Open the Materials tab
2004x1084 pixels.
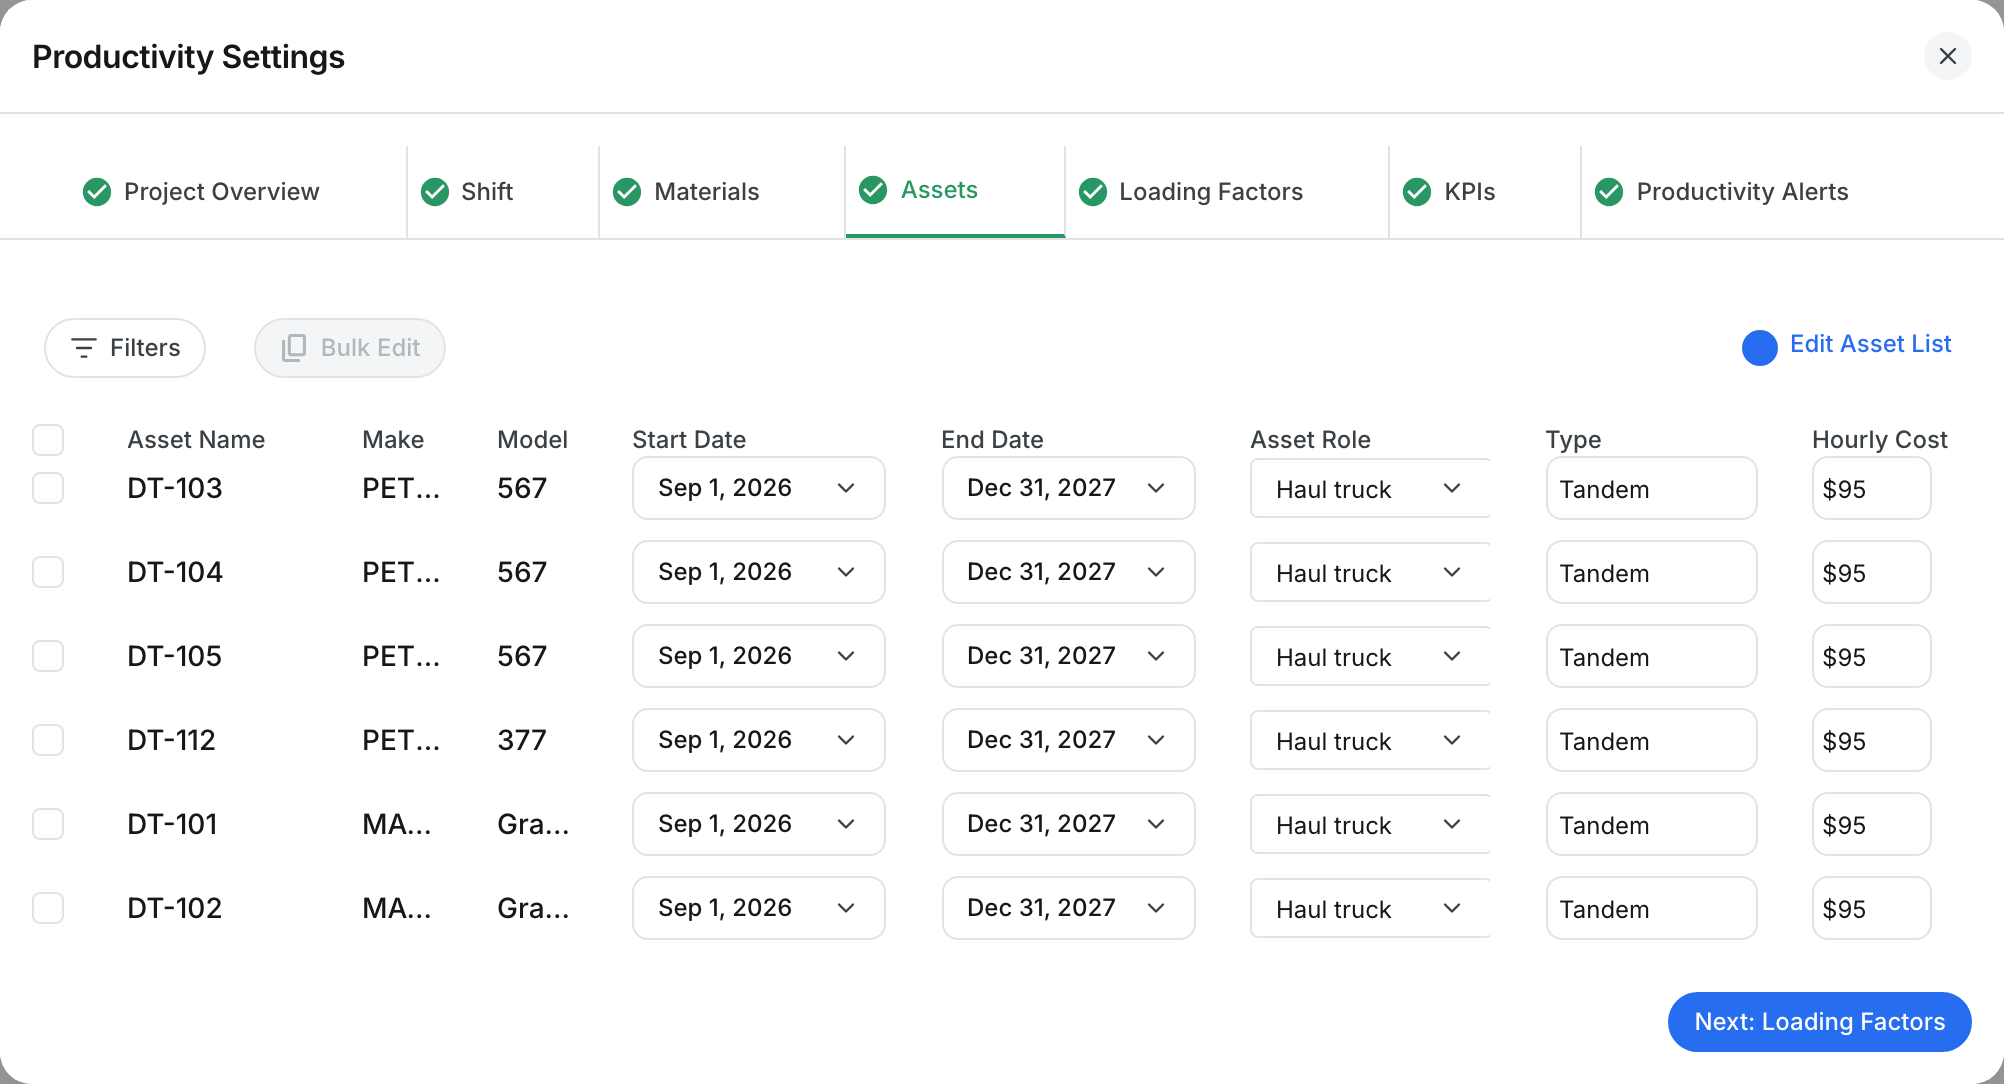pos(722,191)
